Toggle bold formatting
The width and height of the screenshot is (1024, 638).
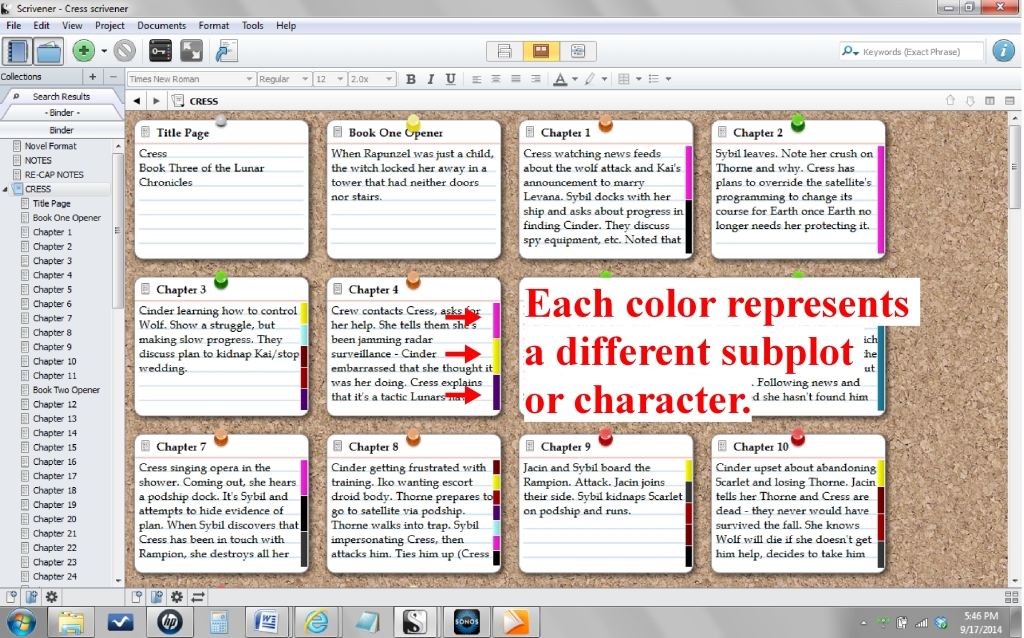tap(410, 79)
